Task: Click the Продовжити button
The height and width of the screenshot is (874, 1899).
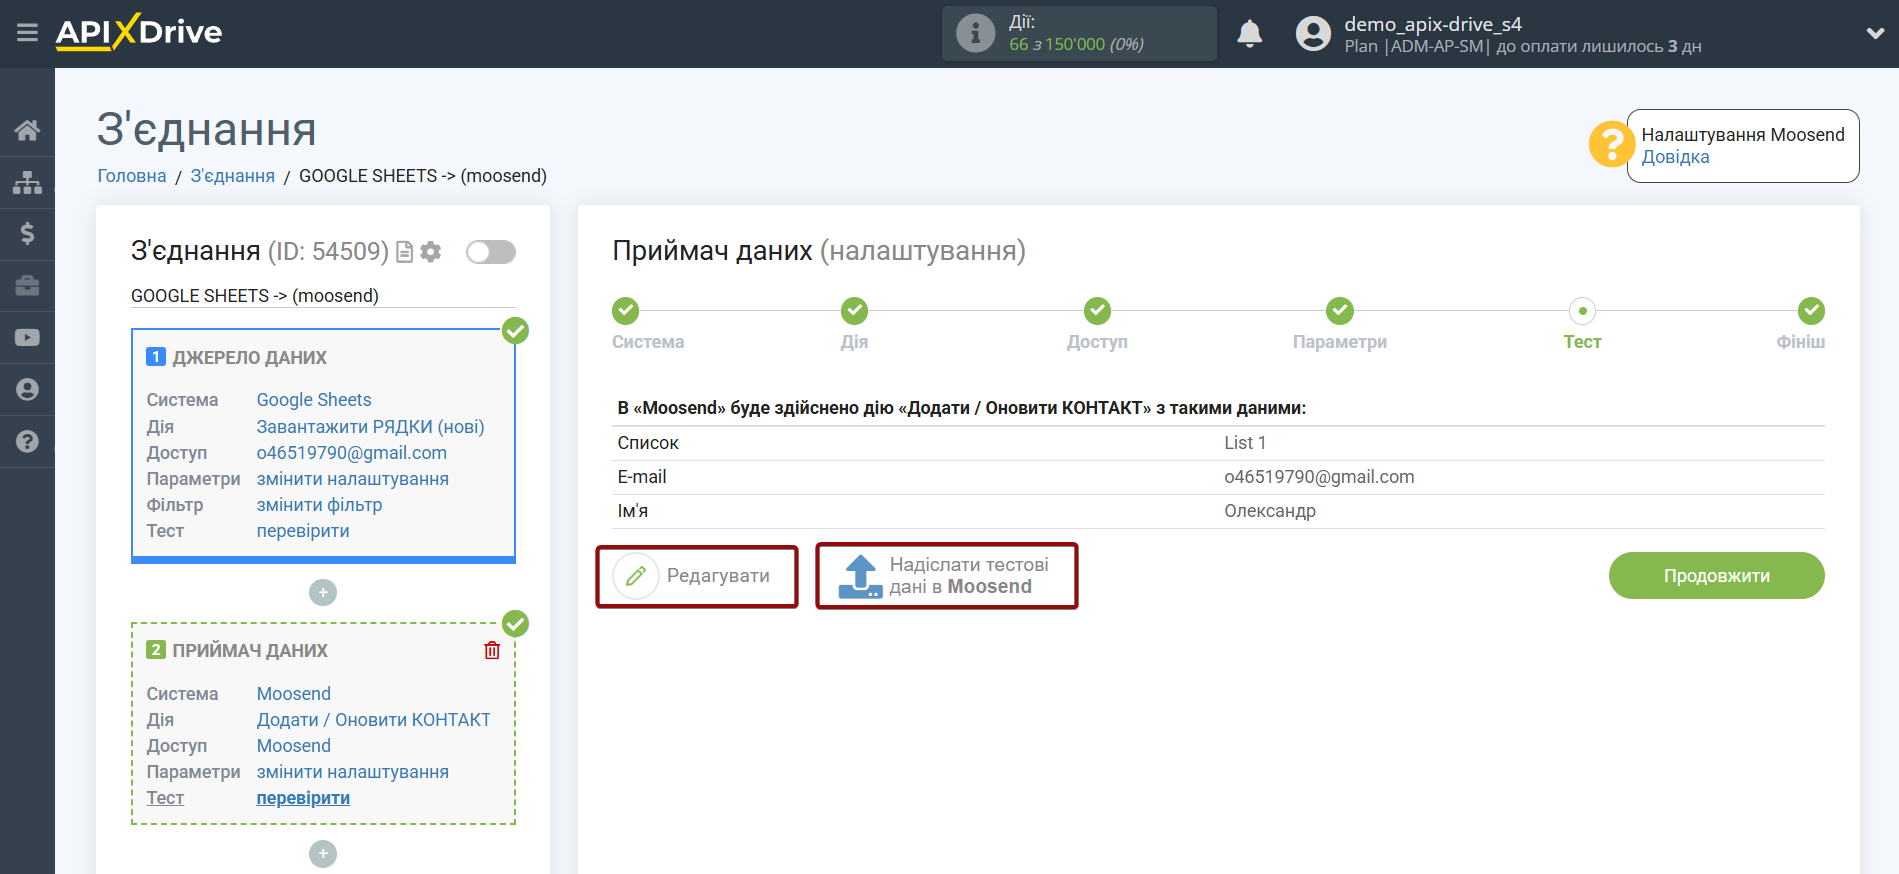Action: click(x=1716, y=576)
